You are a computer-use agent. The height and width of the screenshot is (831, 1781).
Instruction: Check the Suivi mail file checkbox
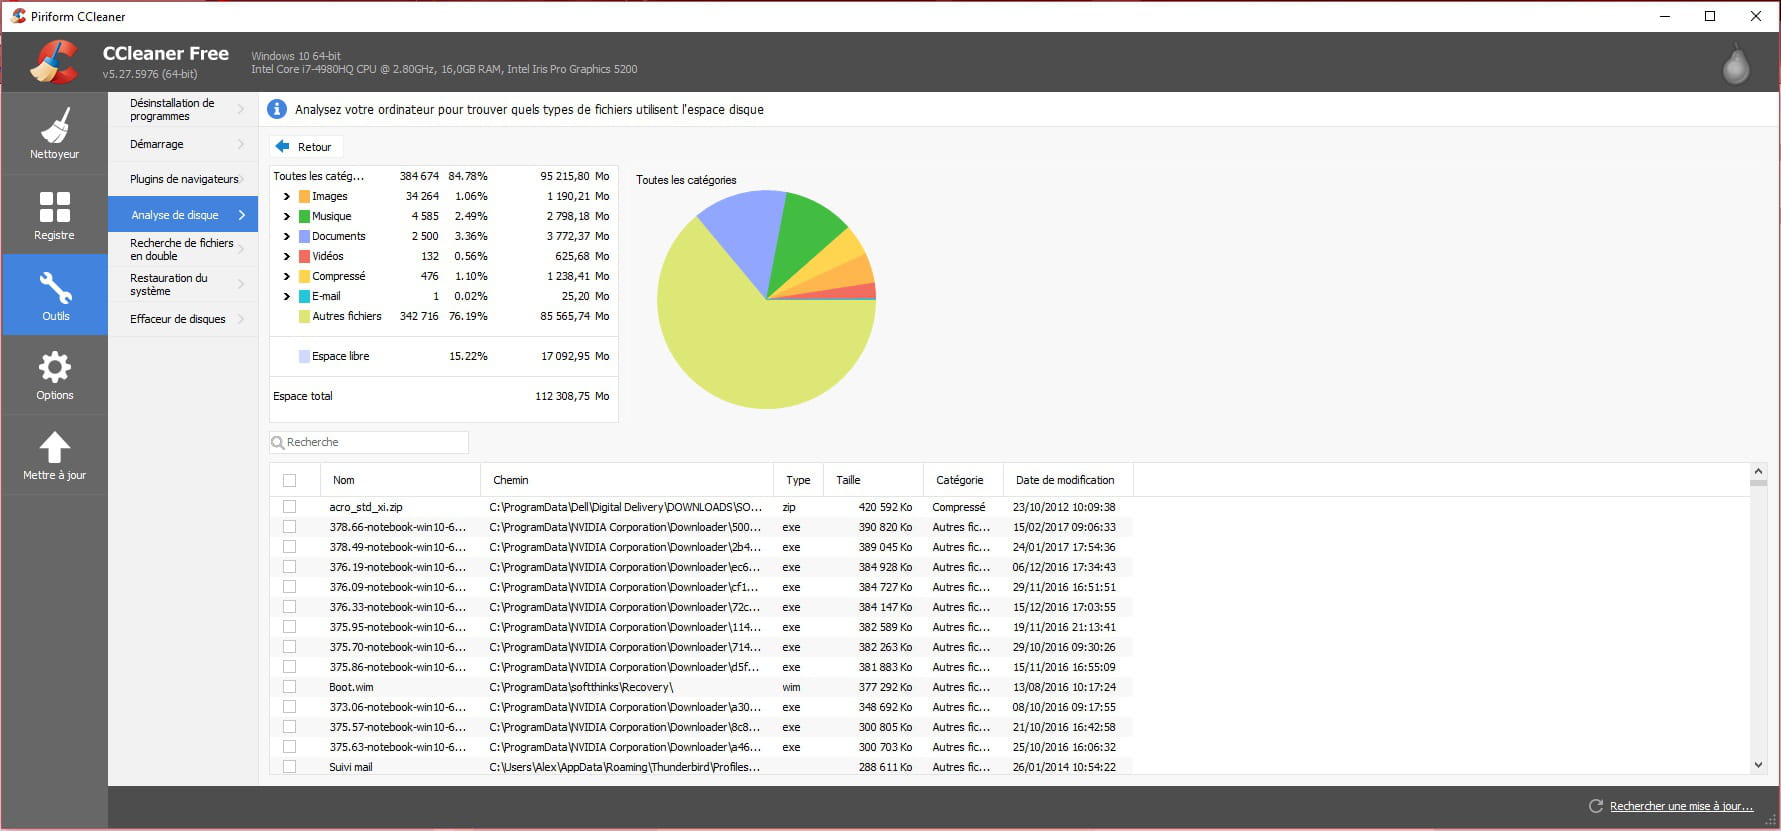coord(289,767)
